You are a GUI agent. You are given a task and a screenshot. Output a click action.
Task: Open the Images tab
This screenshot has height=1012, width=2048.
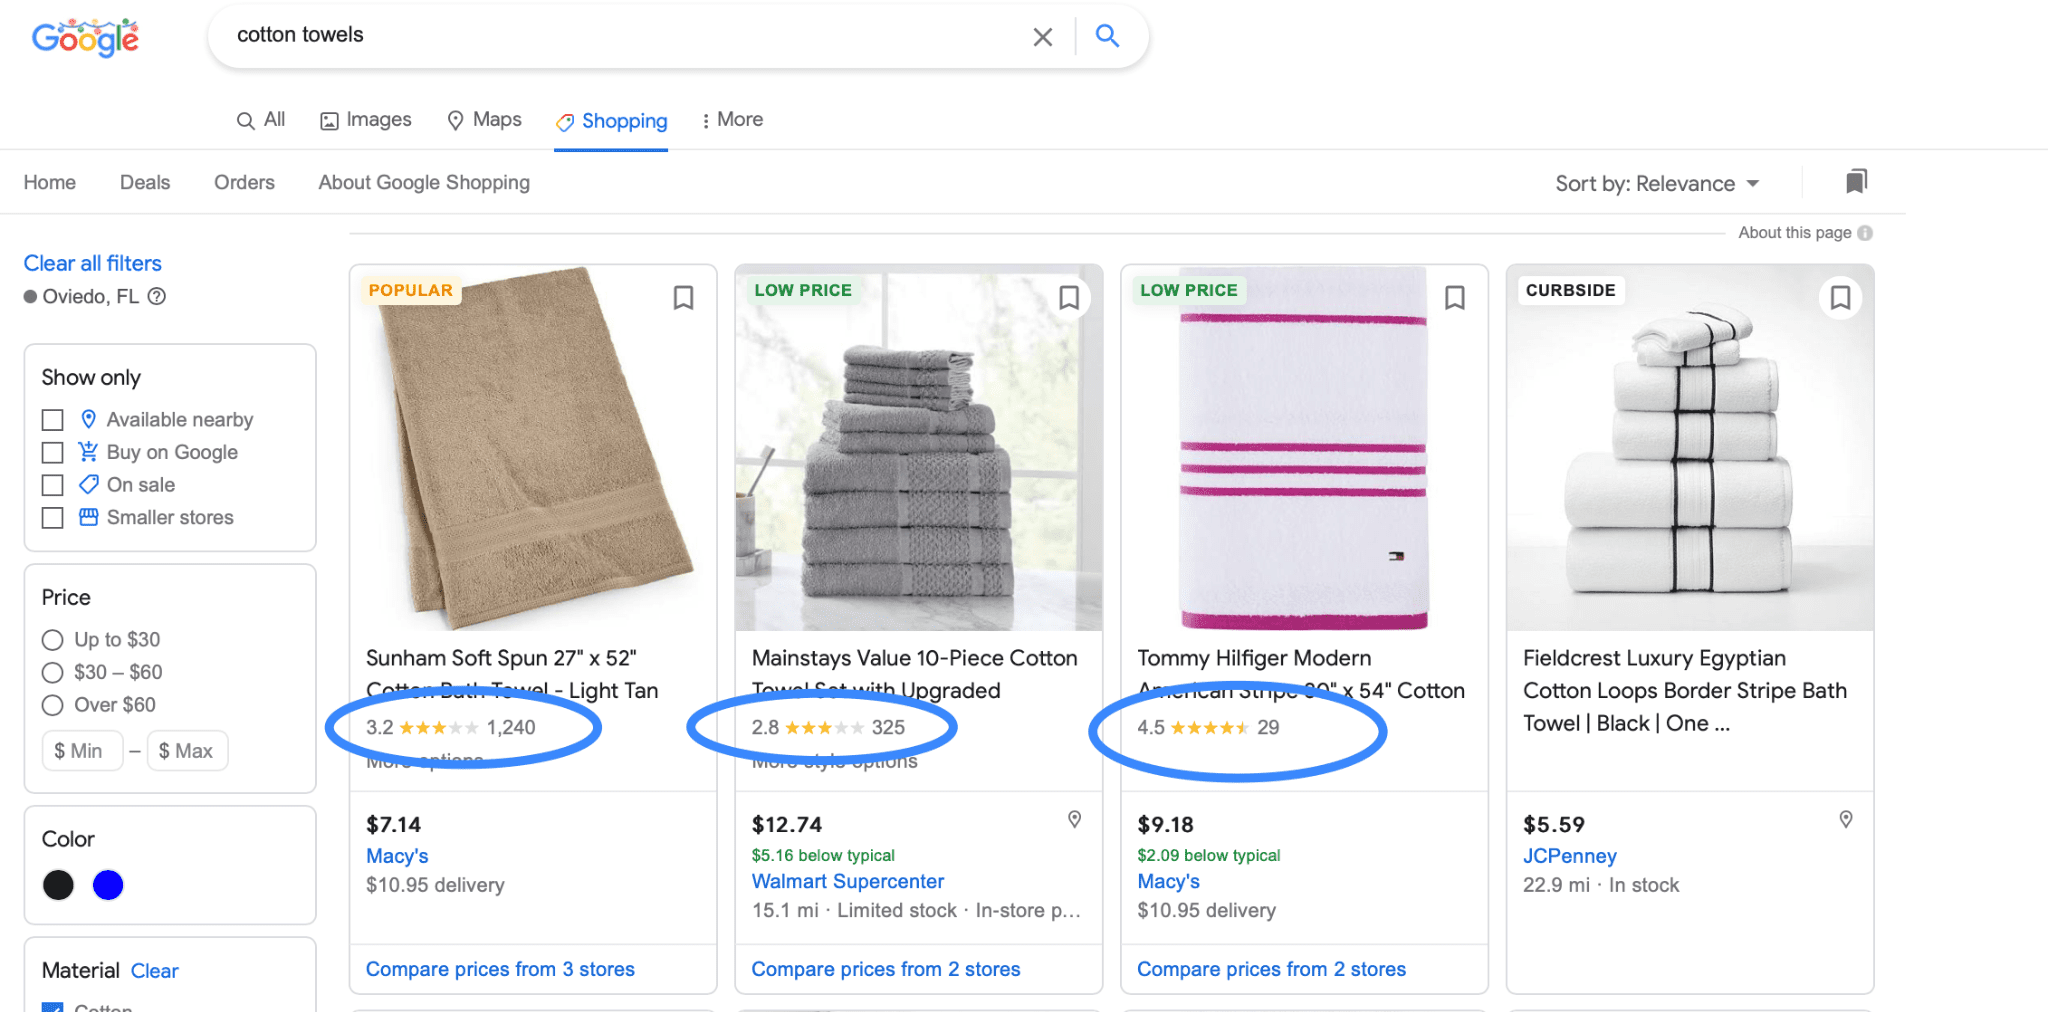(365, 120)
